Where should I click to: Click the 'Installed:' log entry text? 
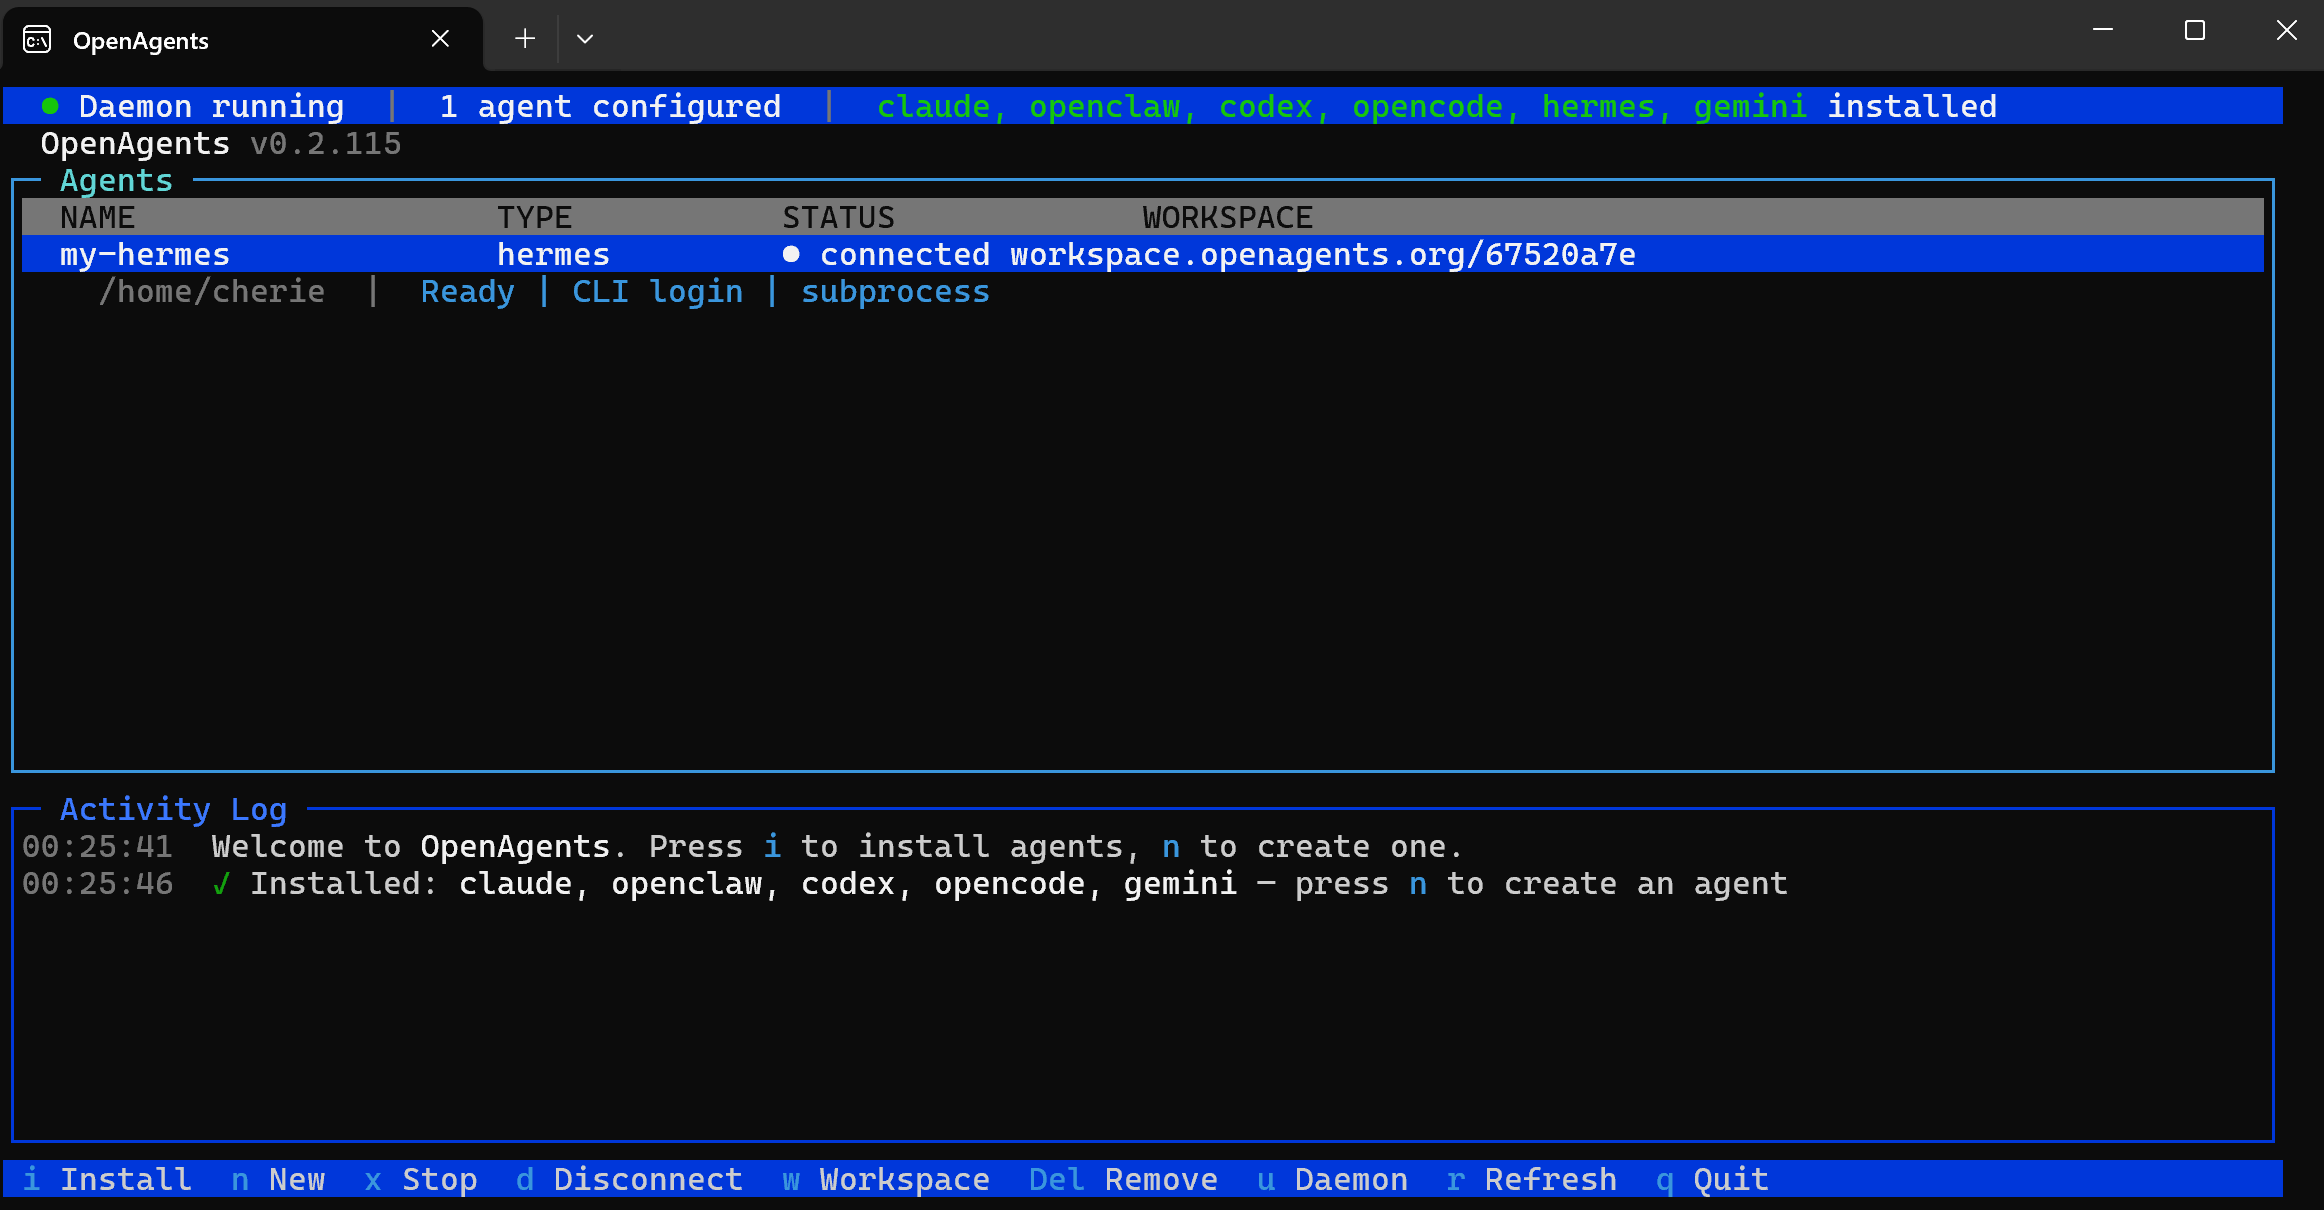coord(345,884)
